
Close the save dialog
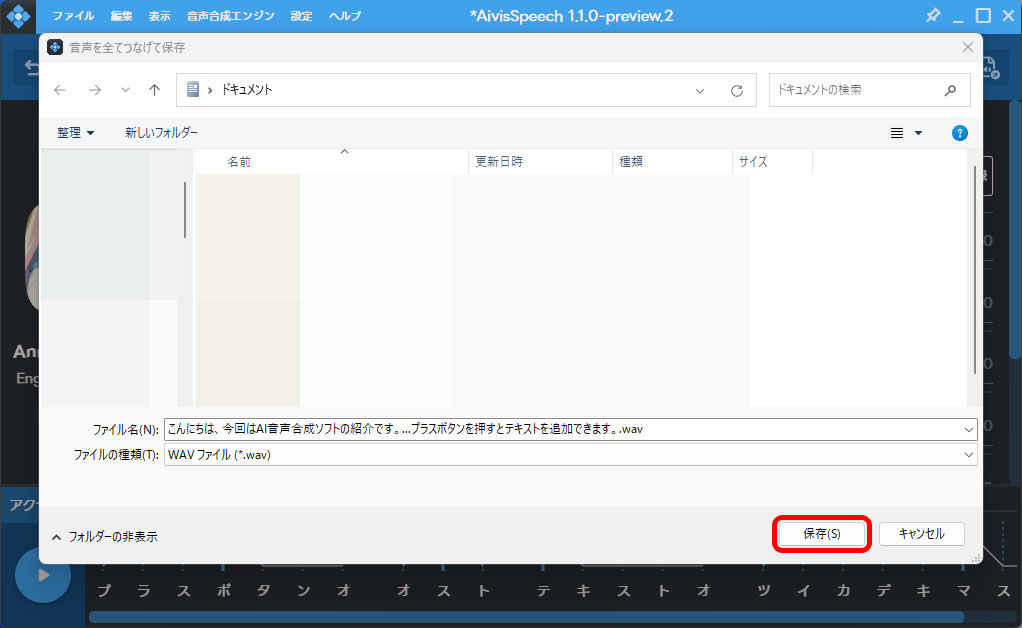tap(968, 47)
